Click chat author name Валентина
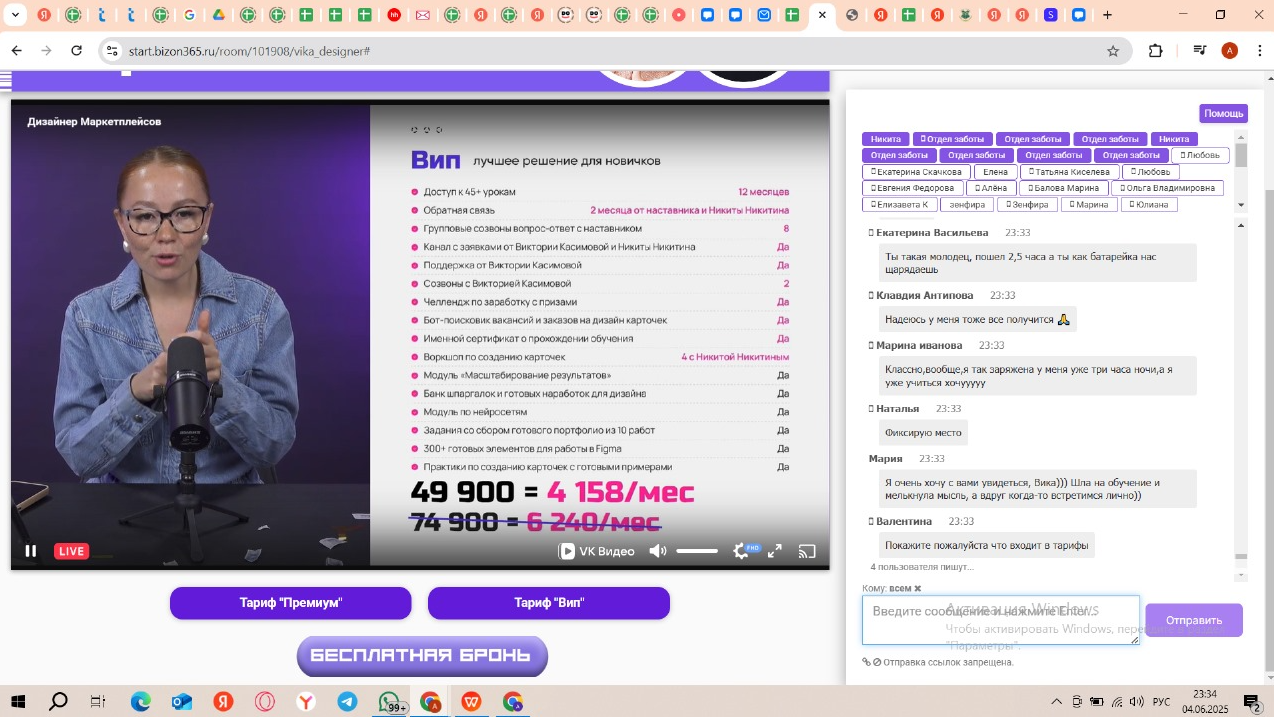Viewport: 1274px width, 717px height. [x=904, y=521]
